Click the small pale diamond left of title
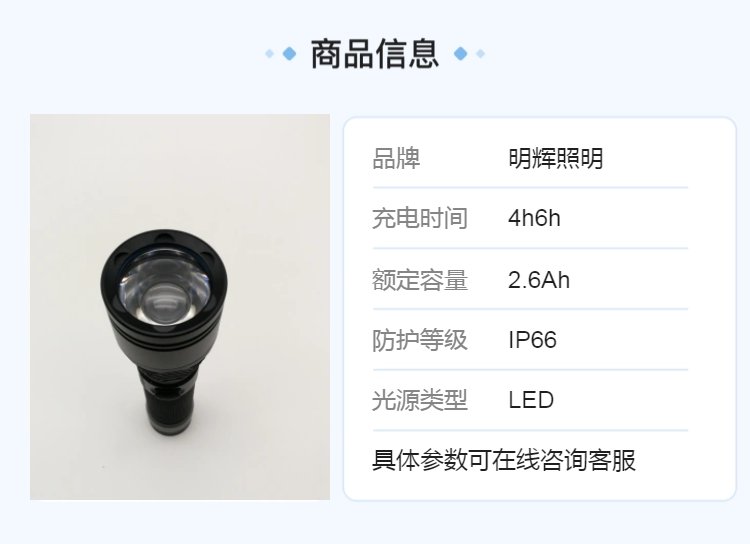 (x=270, y=54)
